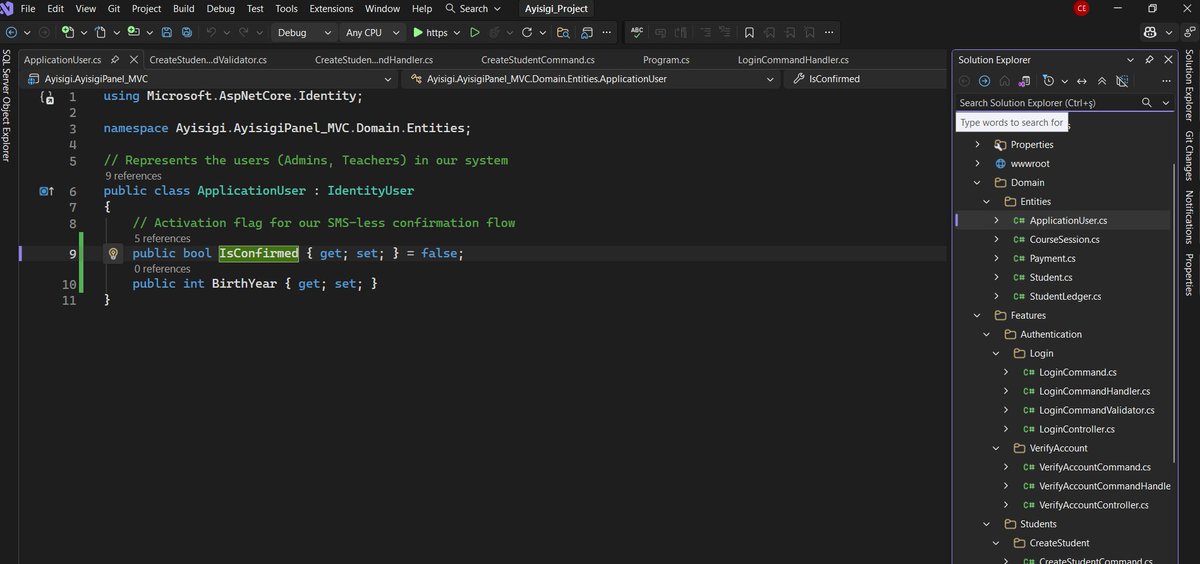Open Solution Explorer toolbar three-dots overflow
The width and height of the screenshot is (1200, 564).
(x=1166, y=81)
